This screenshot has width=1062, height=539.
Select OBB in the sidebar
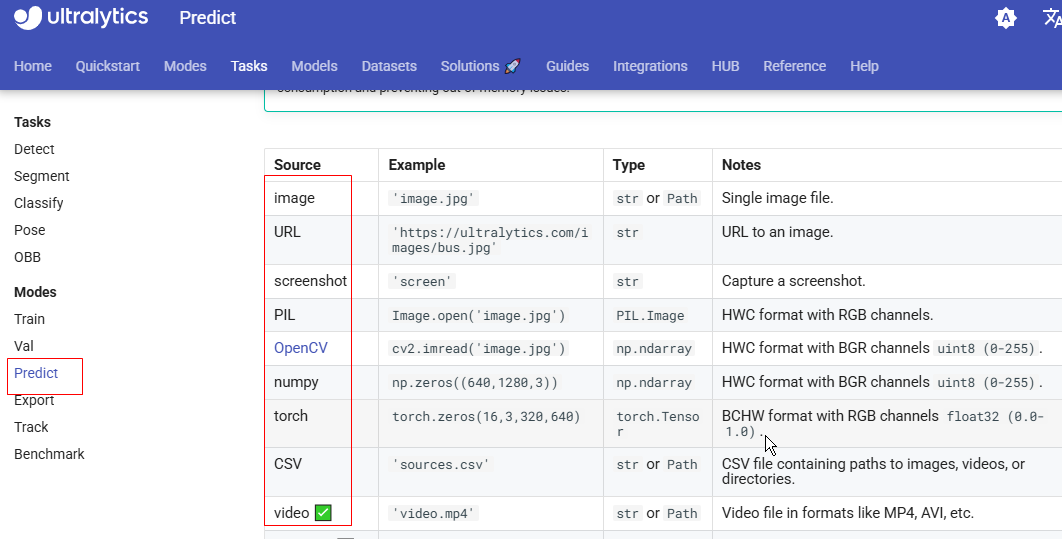[x=27, y=257]
